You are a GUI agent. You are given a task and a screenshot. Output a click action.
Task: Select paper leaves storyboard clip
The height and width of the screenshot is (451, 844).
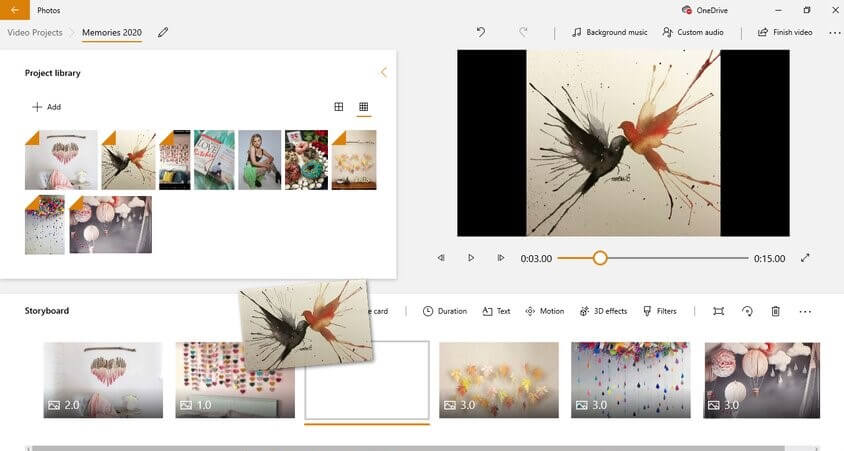[499, 380]
